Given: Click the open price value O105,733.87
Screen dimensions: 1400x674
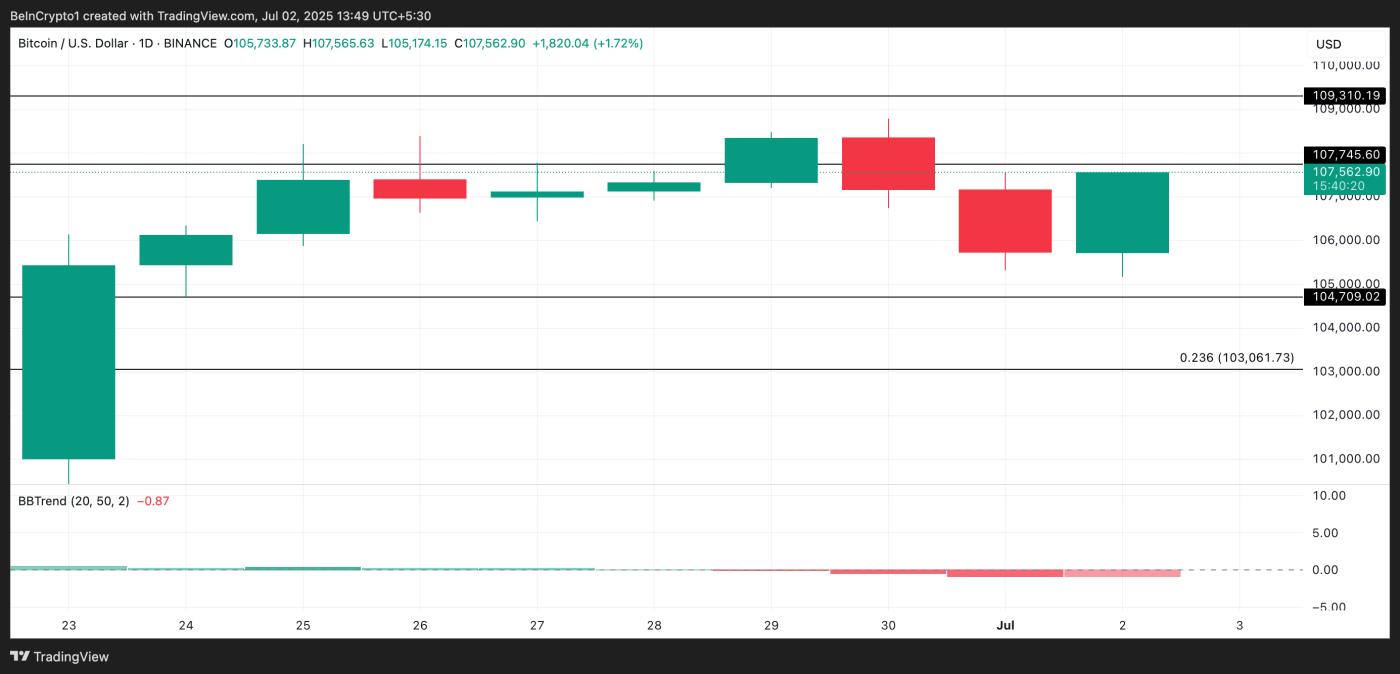Looking at the screenshot, I should (x=260, y=44).
